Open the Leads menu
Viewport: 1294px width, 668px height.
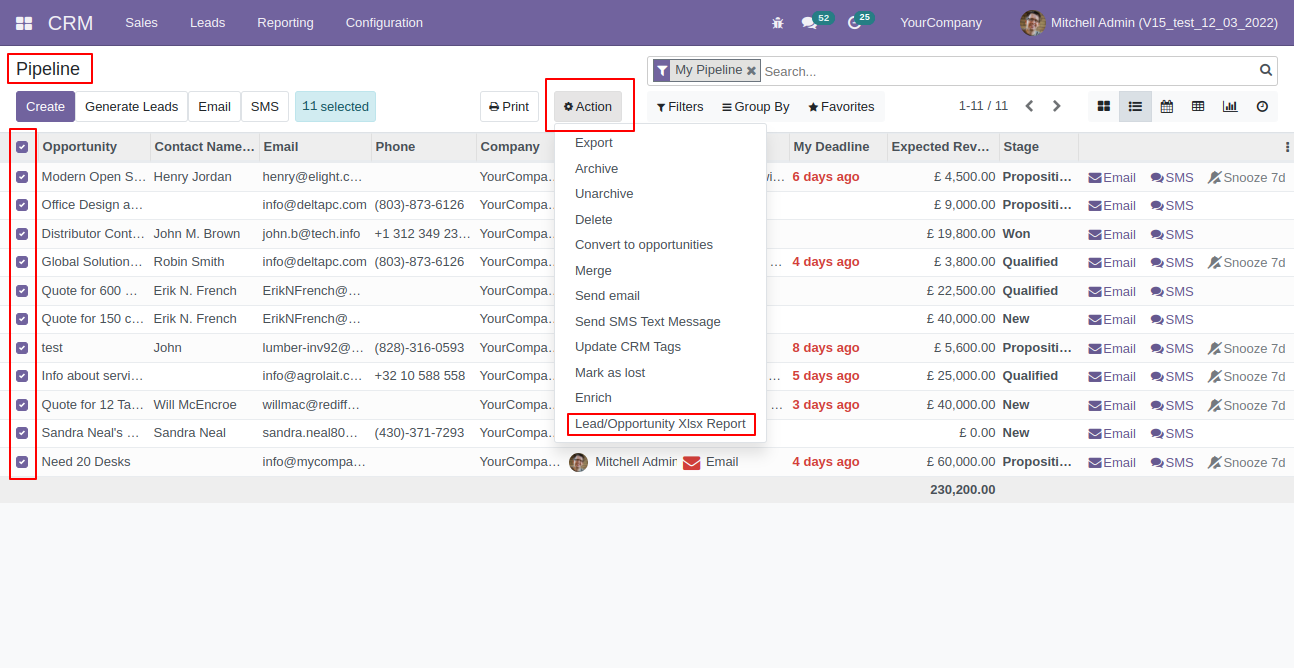[x=207, y=22]
